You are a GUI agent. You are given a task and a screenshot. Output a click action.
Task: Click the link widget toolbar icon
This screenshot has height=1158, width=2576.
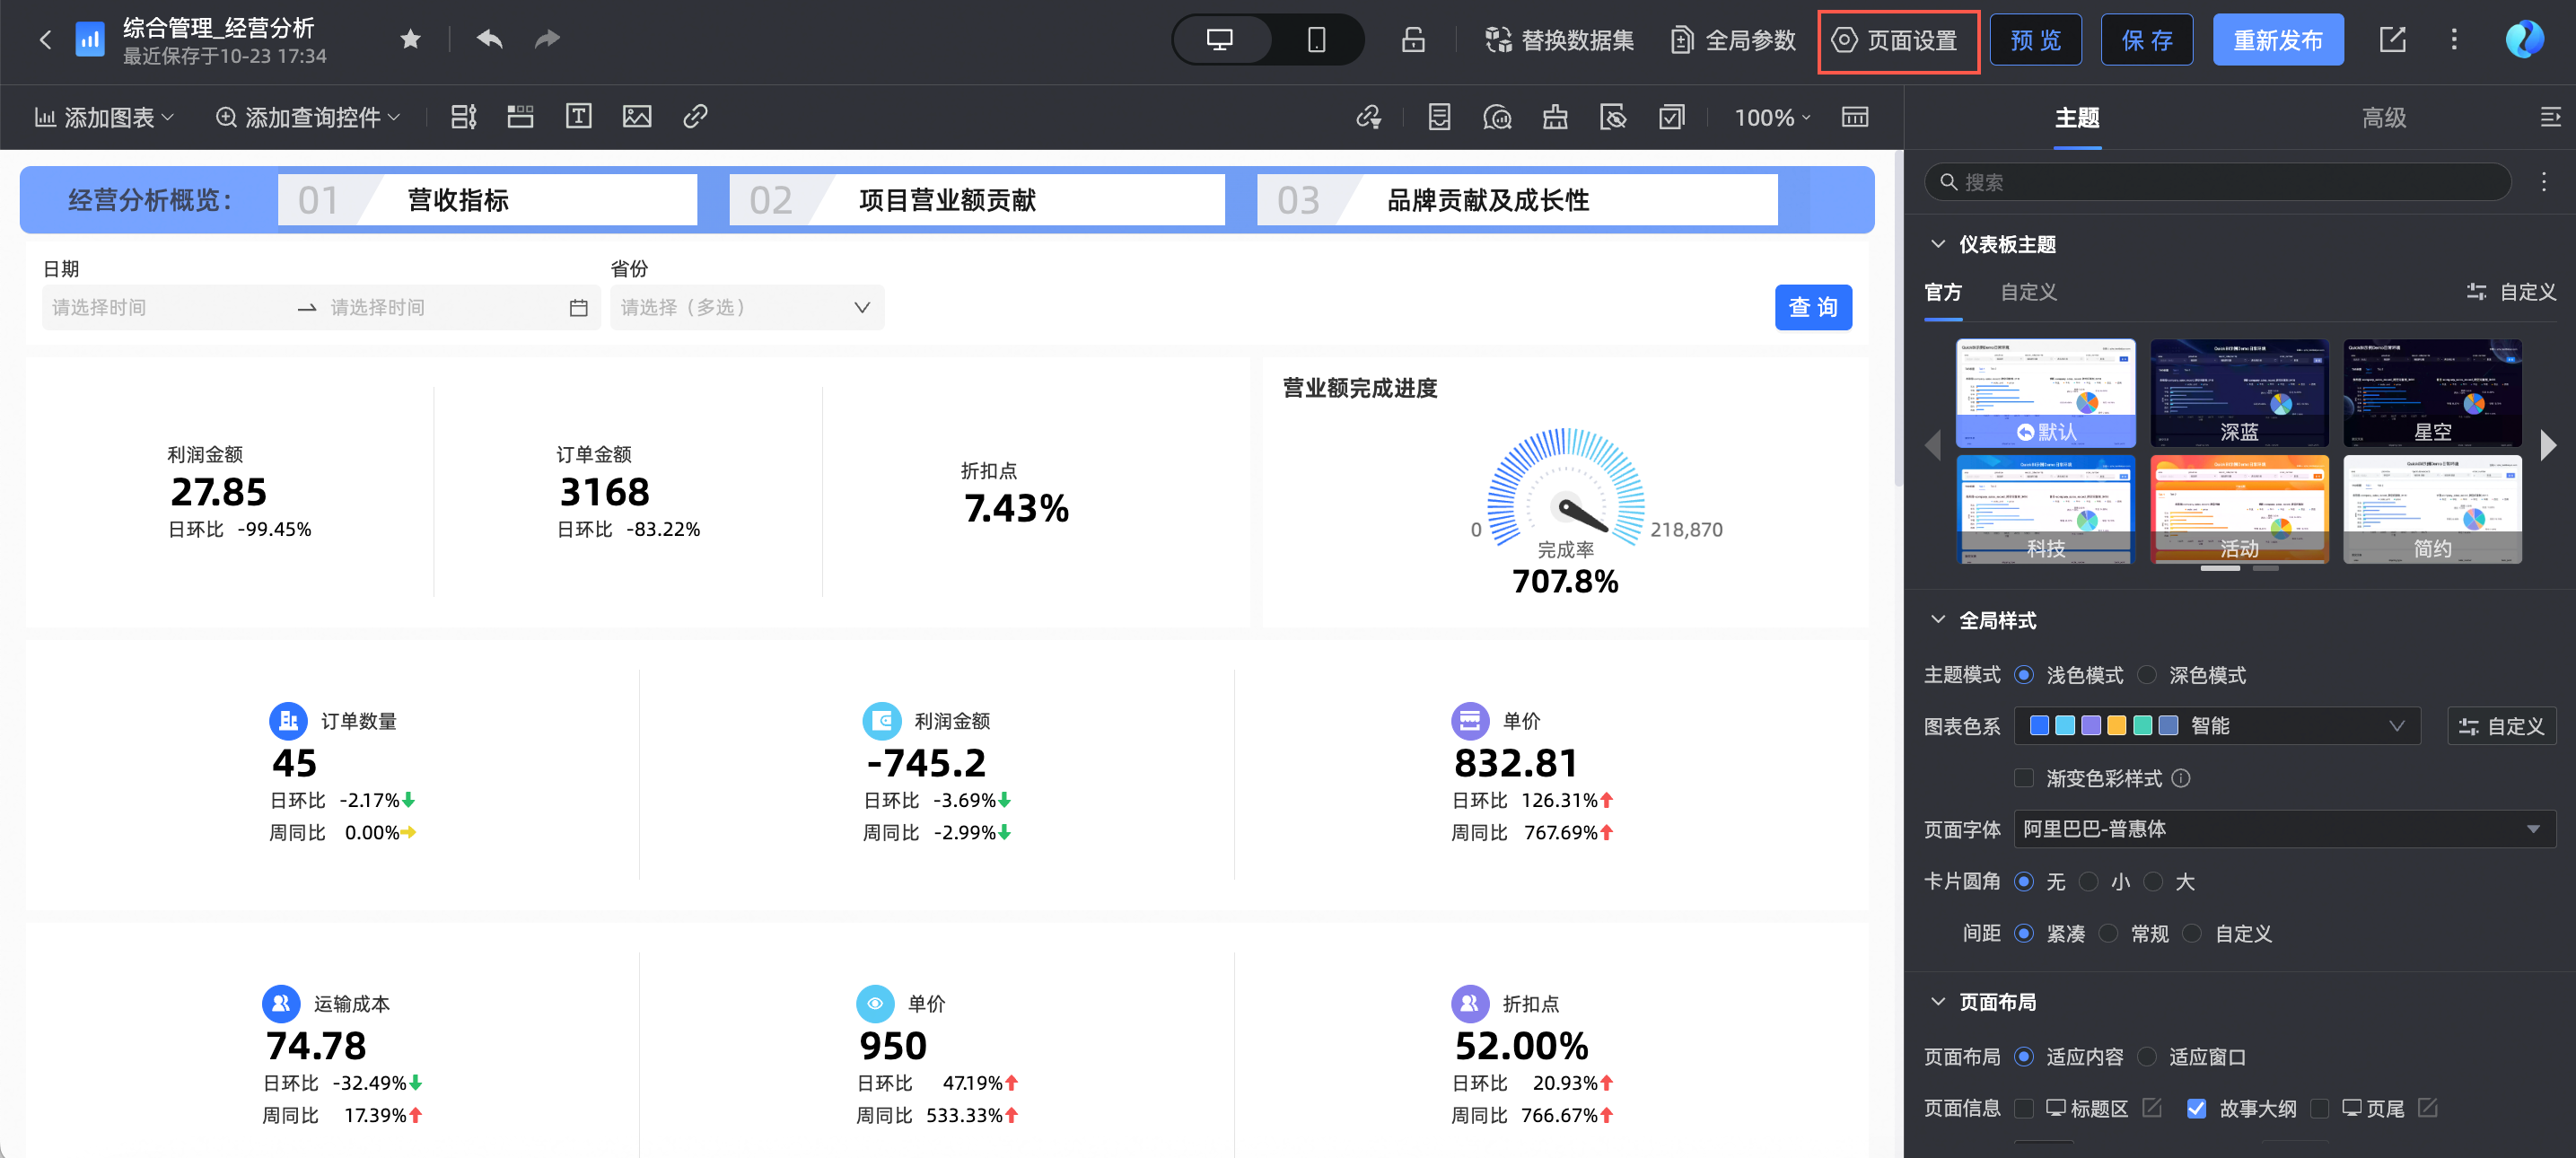[695, 117]
